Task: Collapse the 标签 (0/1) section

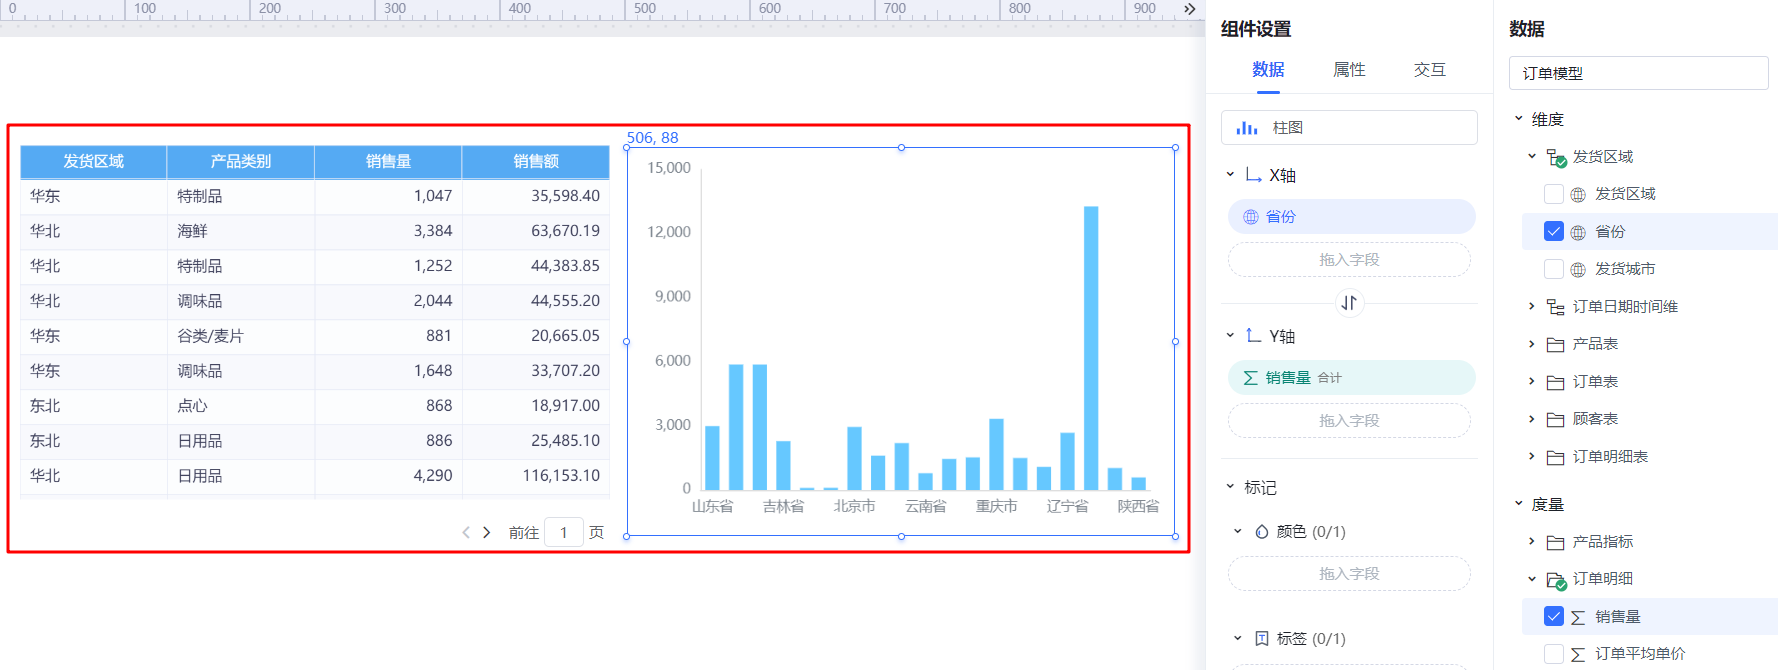Action: tap(1238, 638)
